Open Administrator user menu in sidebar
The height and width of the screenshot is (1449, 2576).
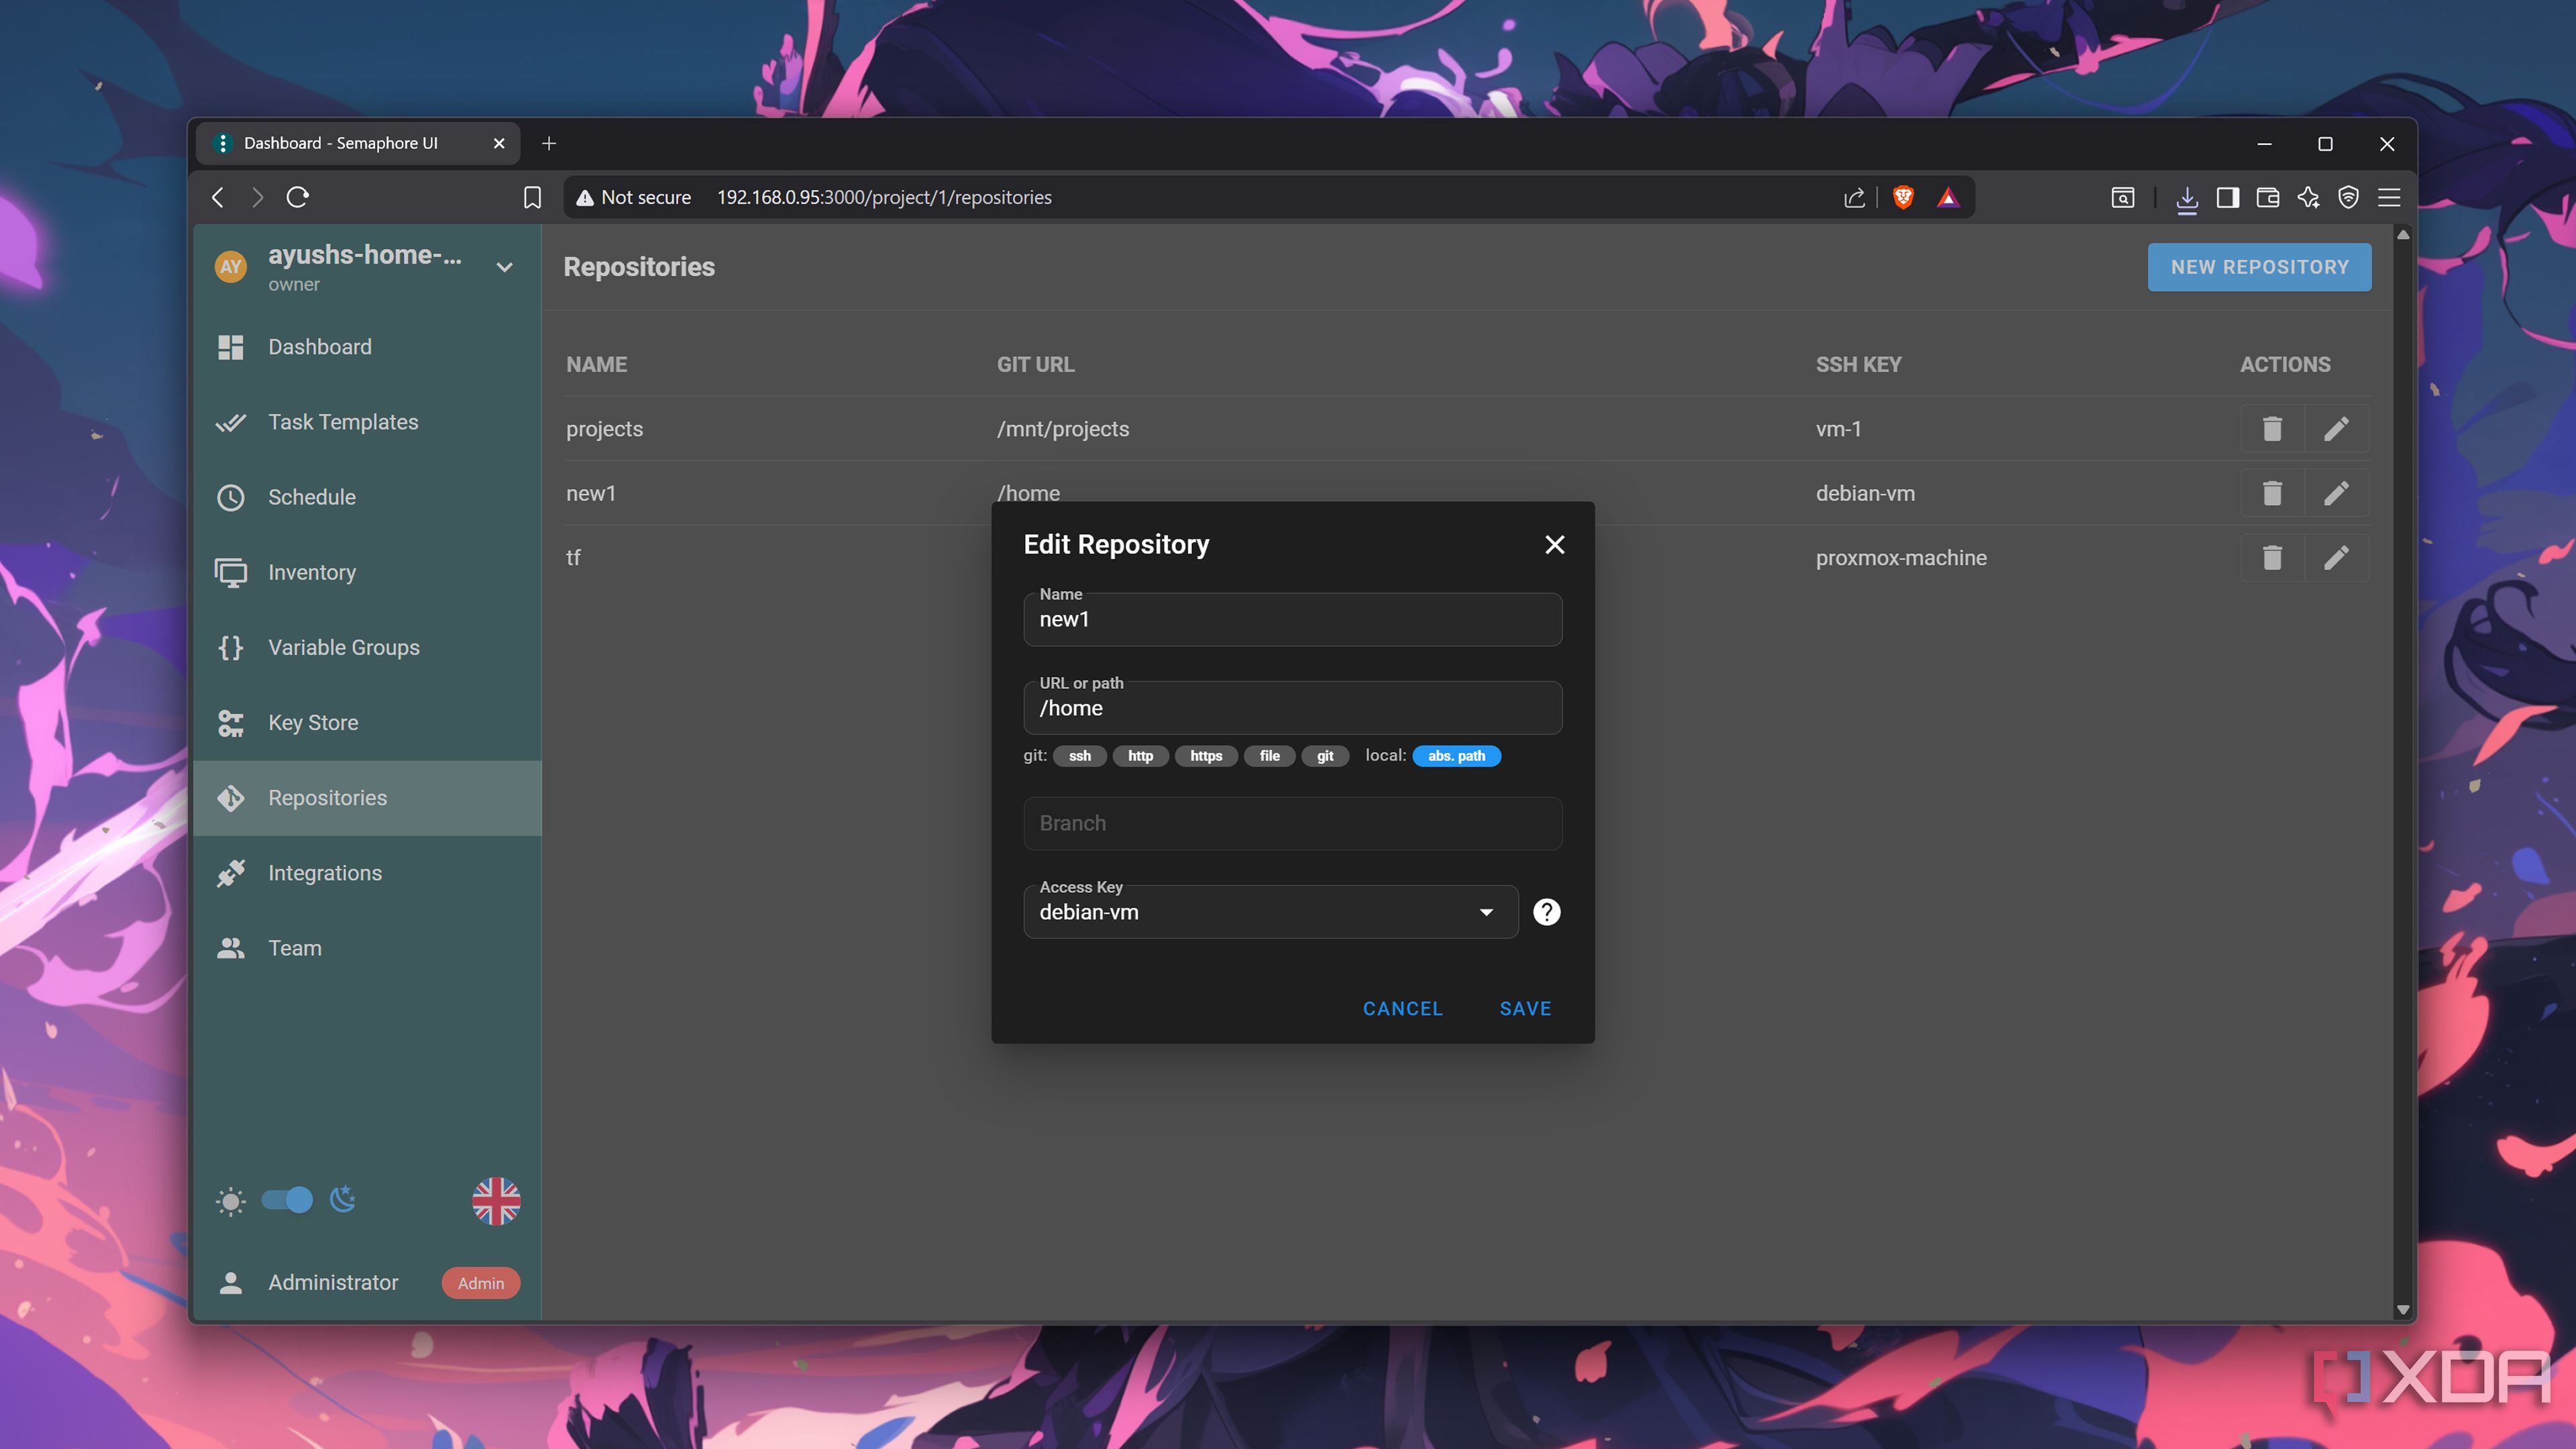click(368, 1282)
